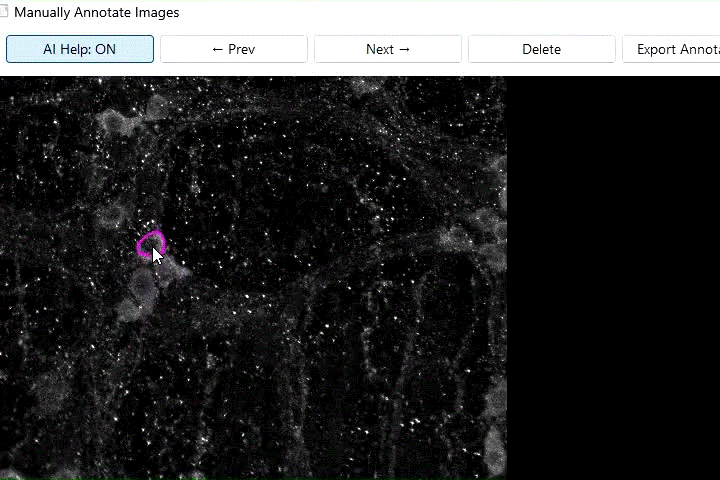Click the faint cell in image's lower-left
Screen dimensions: 720x480
click(x=50, y=395)
